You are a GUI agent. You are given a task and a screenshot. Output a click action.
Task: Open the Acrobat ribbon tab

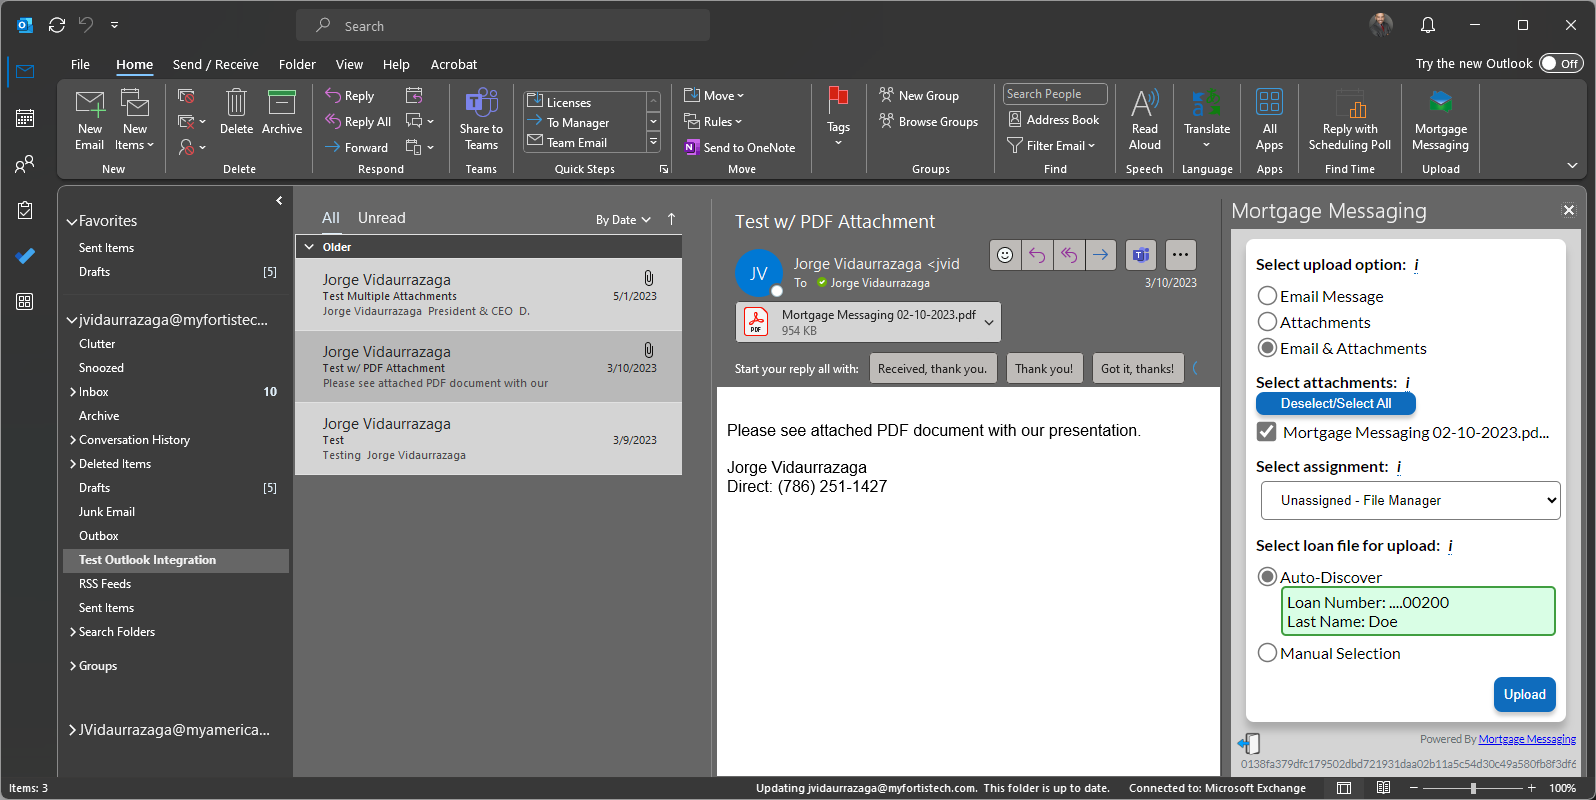(454, 64)
